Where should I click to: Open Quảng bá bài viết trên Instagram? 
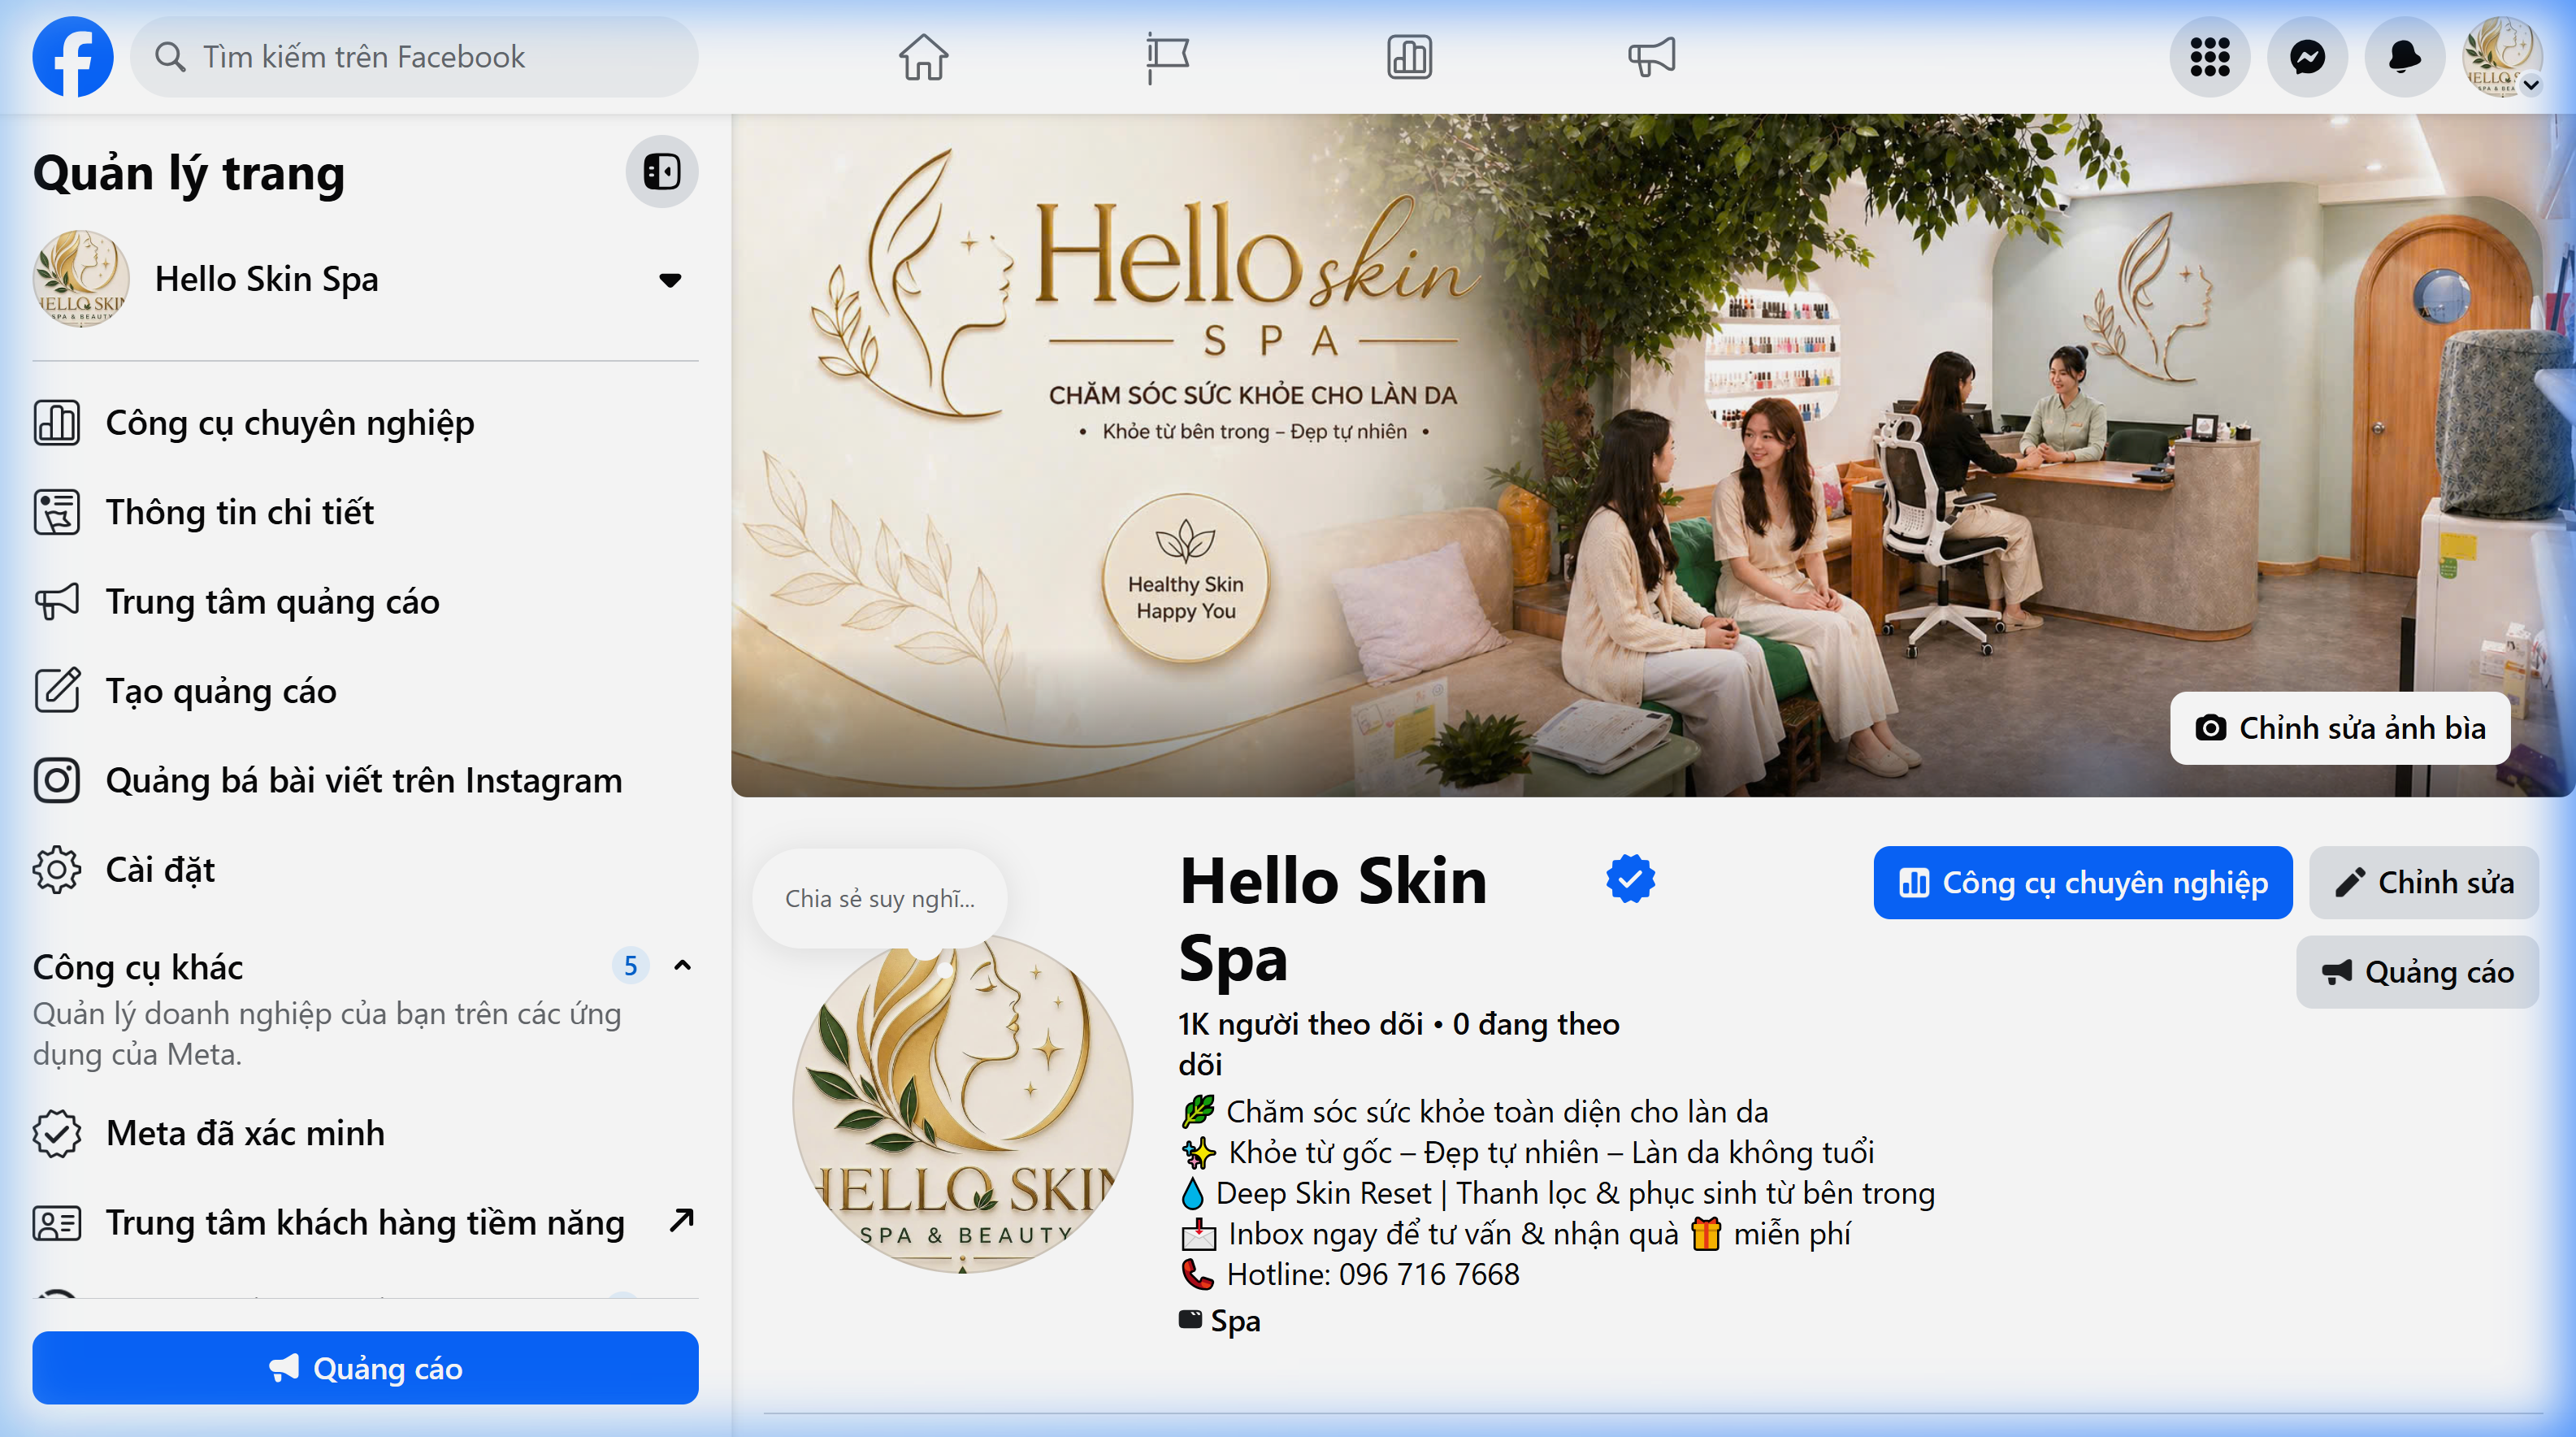coord(365,781)
